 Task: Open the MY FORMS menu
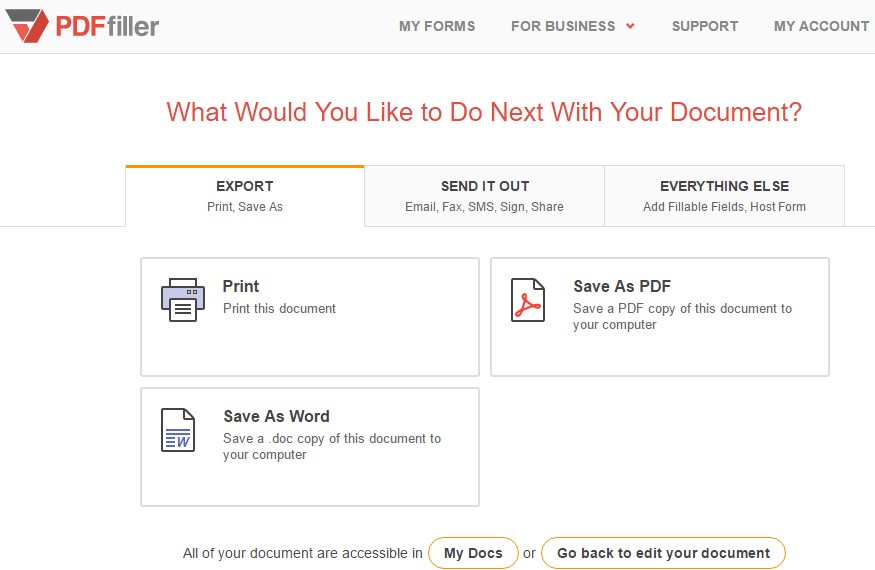[x=437, y=26]
